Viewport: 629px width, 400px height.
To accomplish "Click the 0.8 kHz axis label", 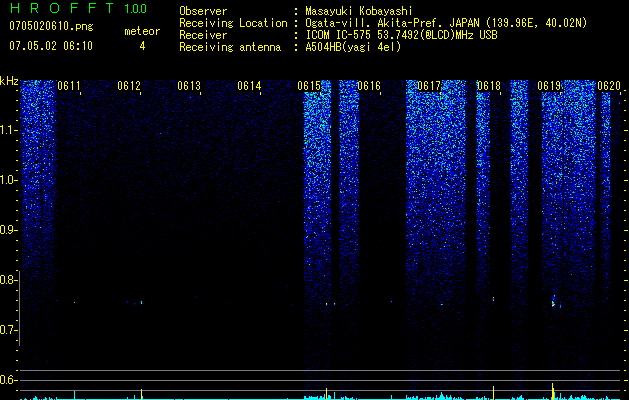I will coord(9,280).
